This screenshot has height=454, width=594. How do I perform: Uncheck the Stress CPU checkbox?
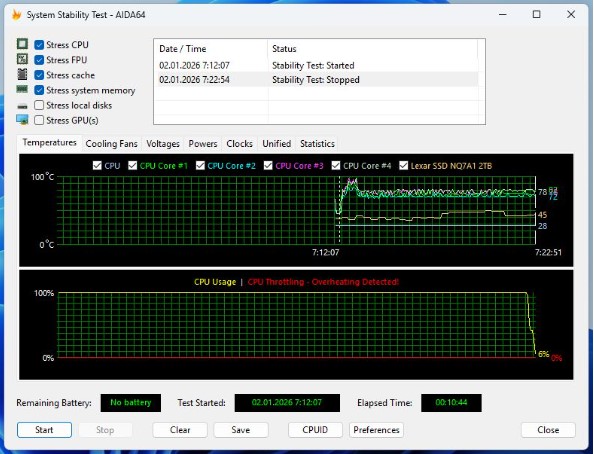click(39, 45)
